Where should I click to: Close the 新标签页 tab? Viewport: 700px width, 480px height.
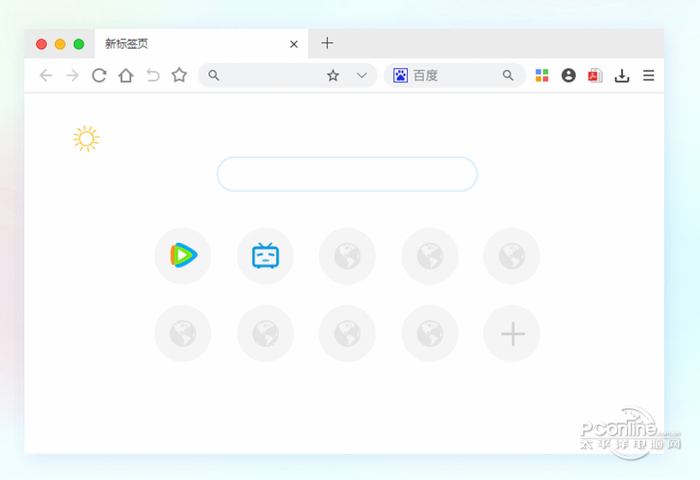294,44
